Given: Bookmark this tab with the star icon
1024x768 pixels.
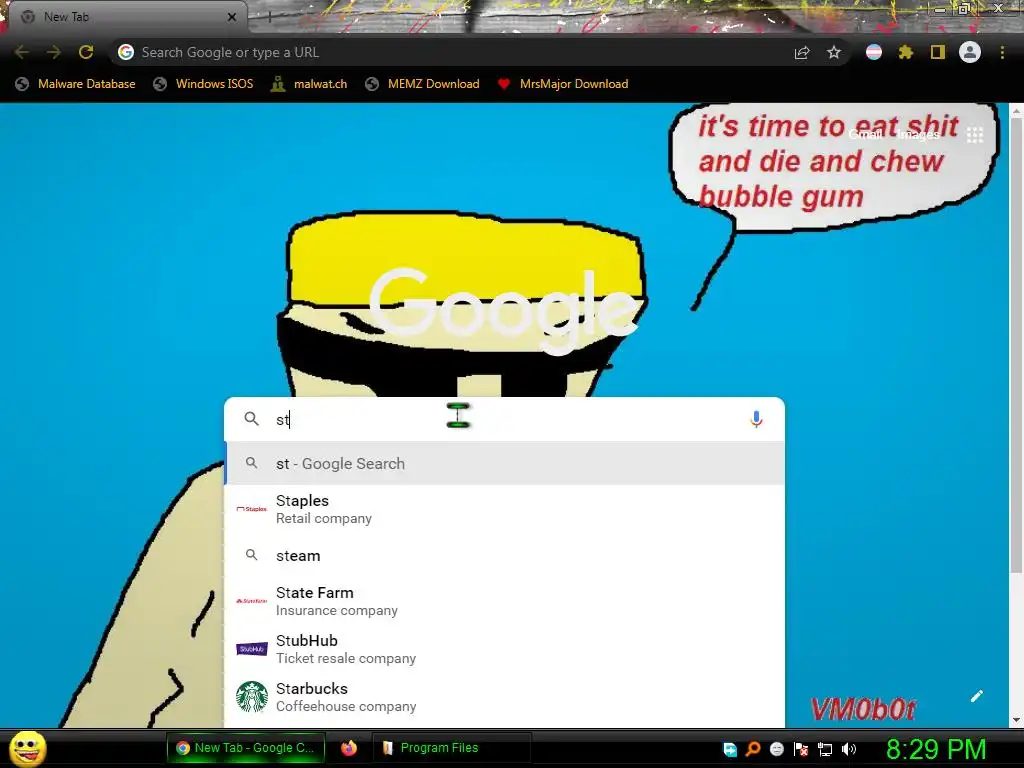Looking at the screenshot, I should tap(834, 53).
